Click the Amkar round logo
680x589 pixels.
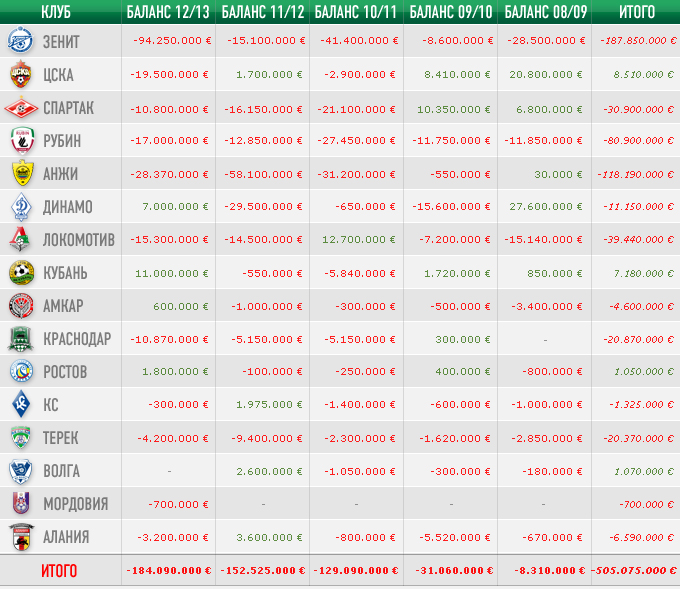coord(21,306)
